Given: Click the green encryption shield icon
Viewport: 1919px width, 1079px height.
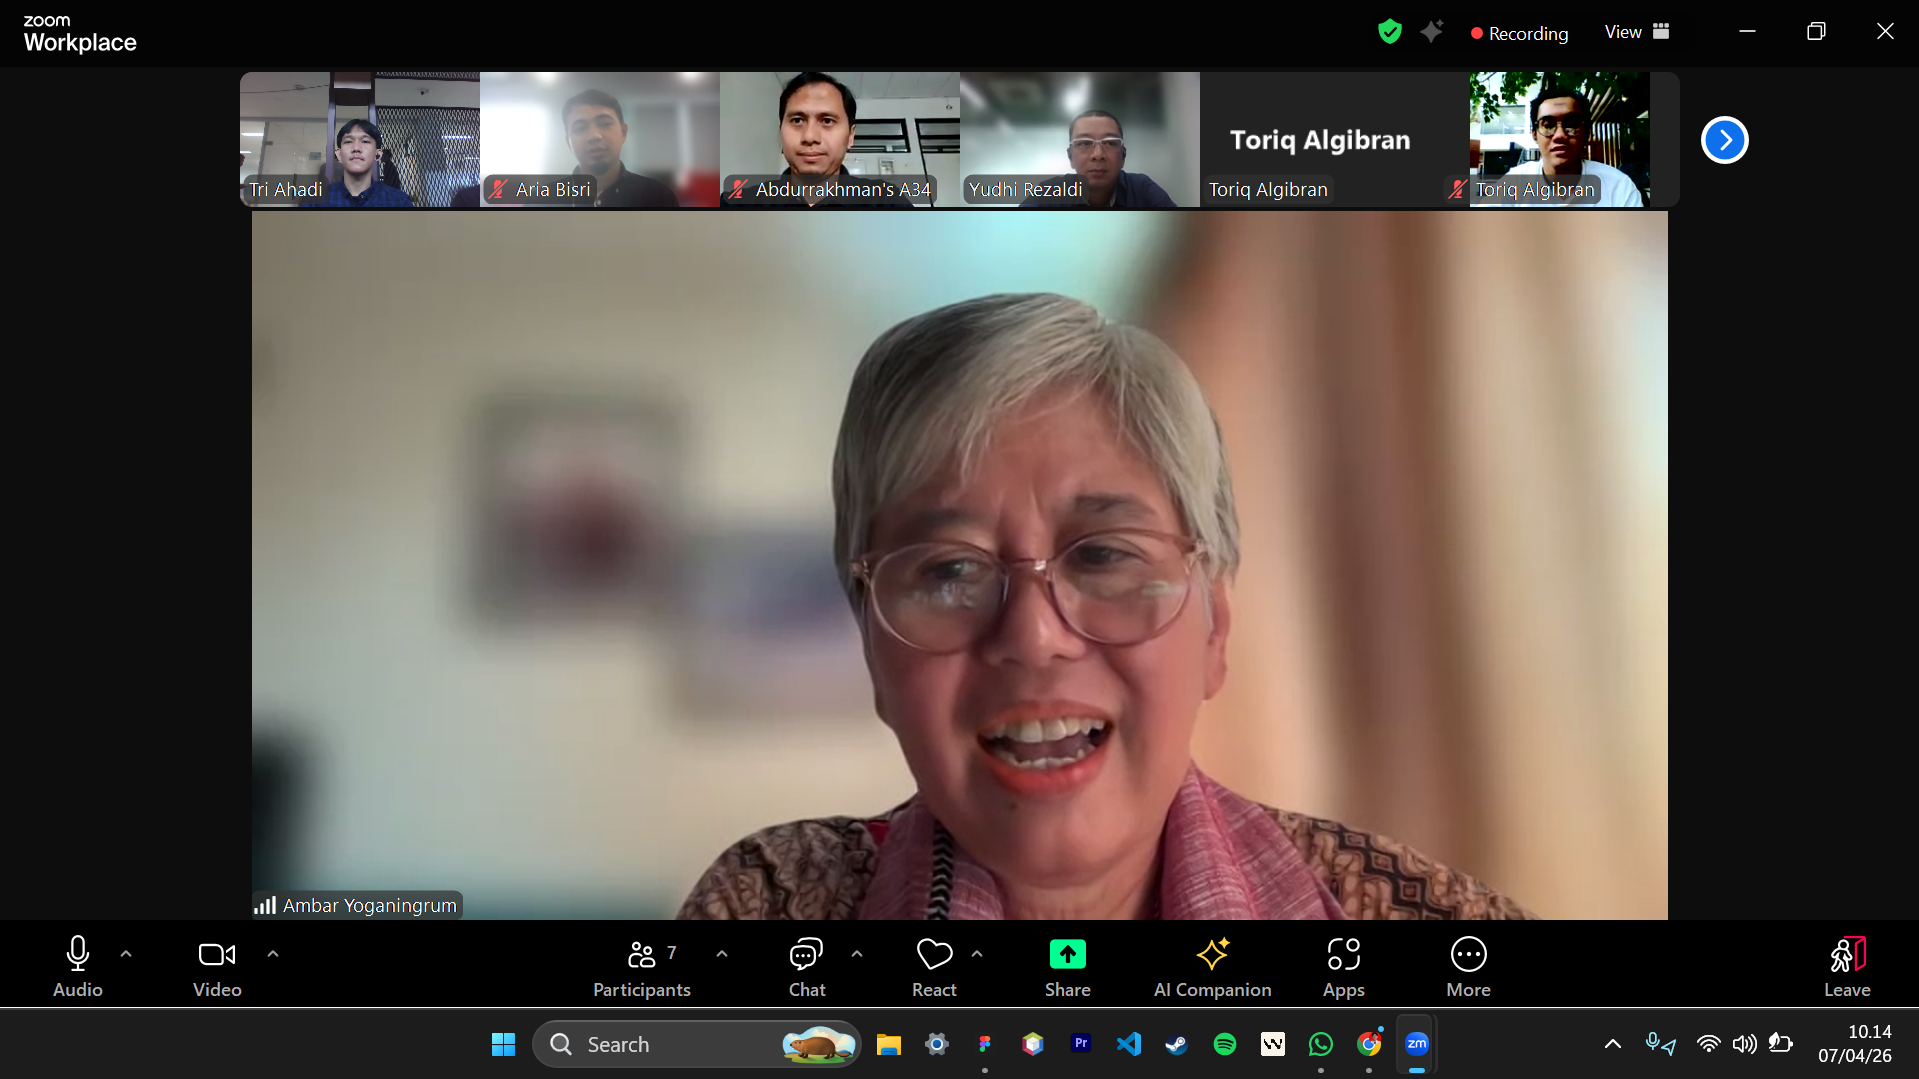Looking at the screenshot, I should (1390, 32).
